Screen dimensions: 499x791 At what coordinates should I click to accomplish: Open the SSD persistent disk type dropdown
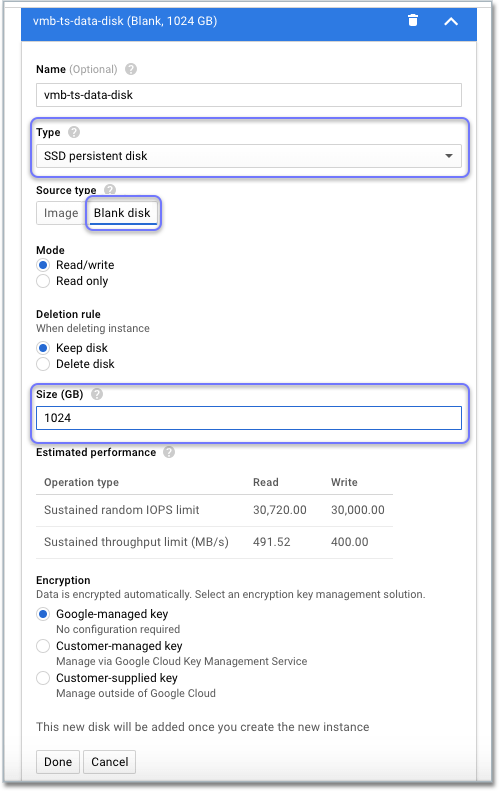point(249,156)
